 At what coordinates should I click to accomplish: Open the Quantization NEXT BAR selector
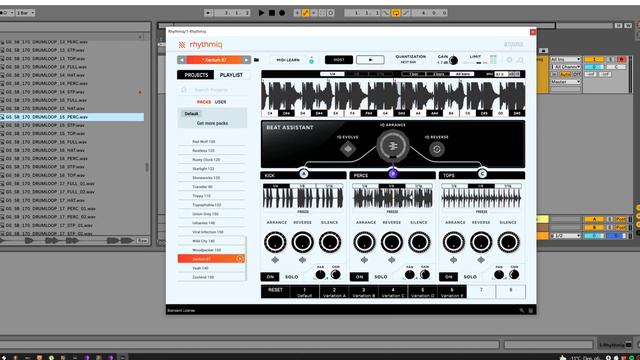point(408,62)
